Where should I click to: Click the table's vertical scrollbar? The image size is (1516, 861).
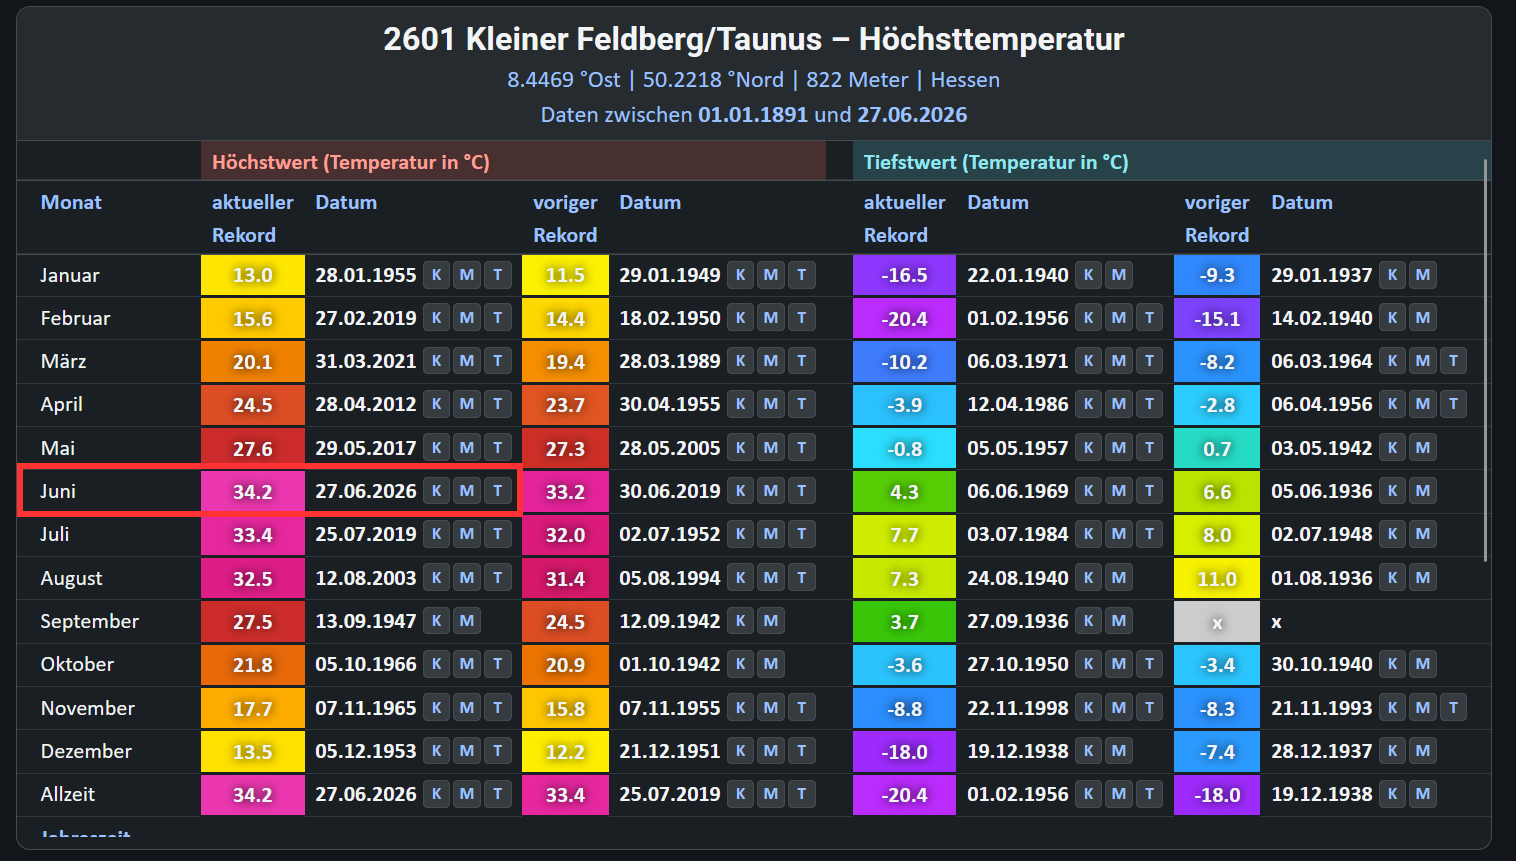pyautogui.click(x=1486, y=360)
